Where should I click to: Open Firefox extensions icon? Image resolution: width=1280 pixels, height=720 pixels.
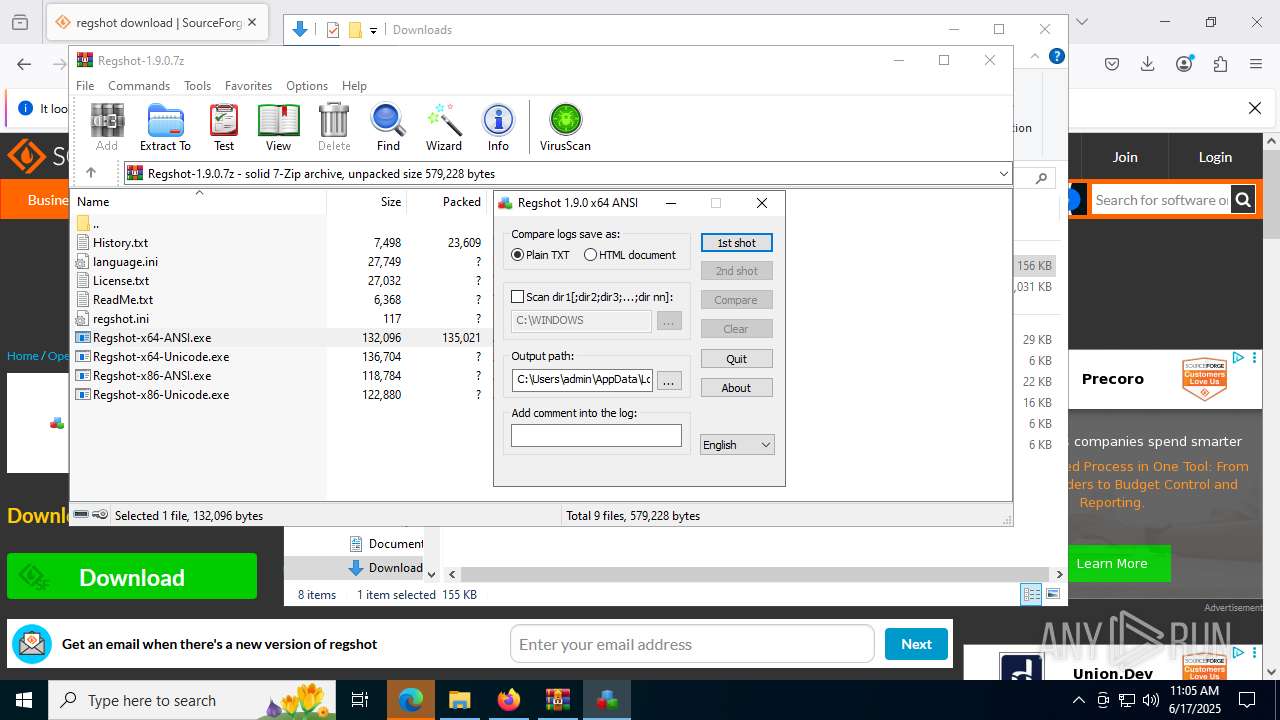pos(1220,64)
